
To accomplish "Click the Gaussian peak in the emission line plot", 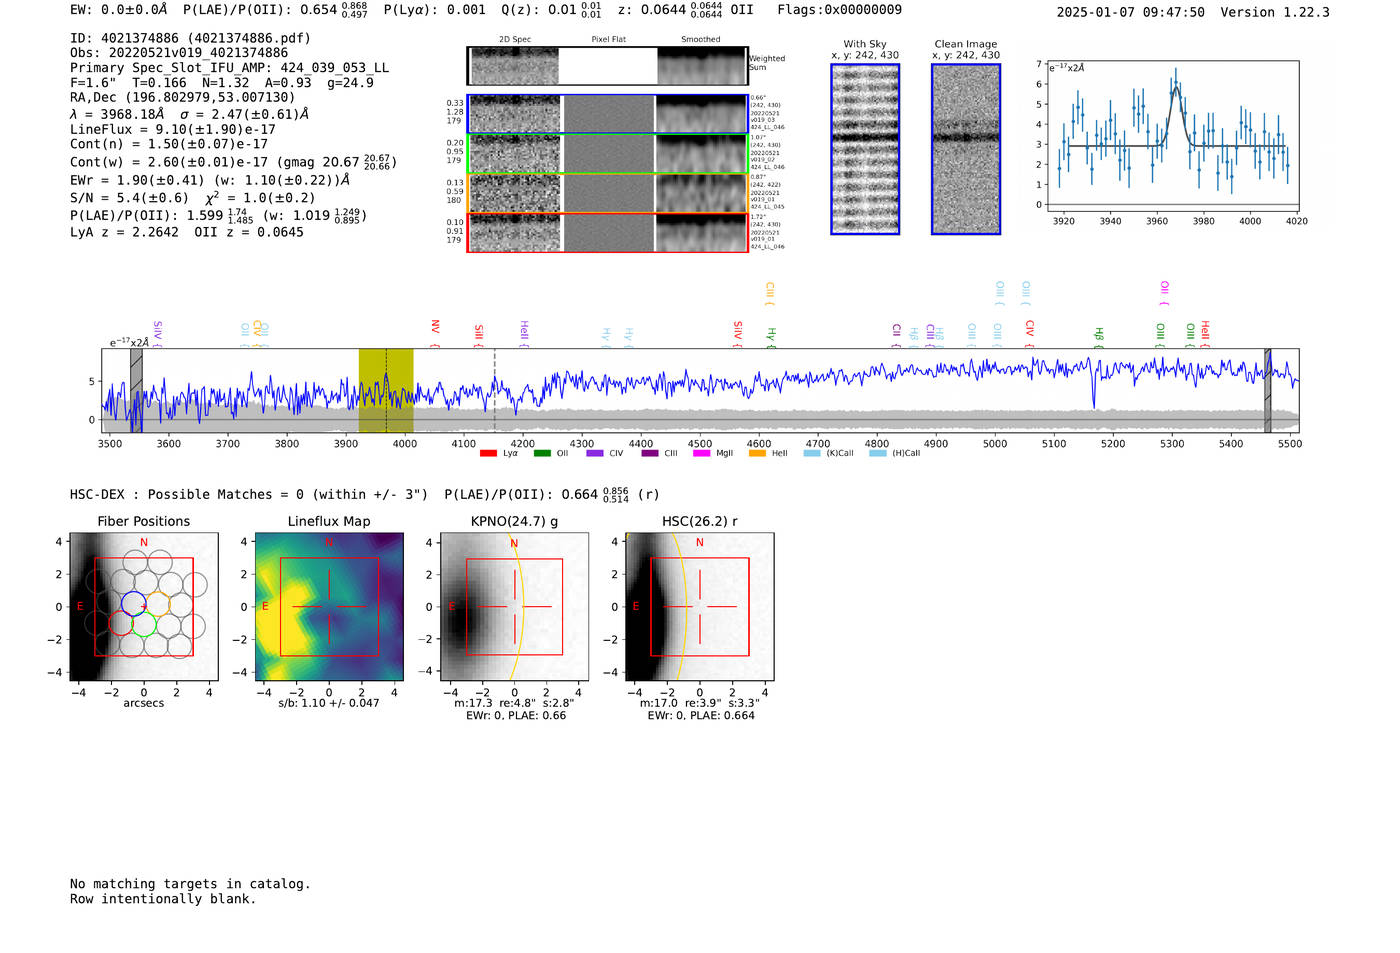I will pos(1176,89).
